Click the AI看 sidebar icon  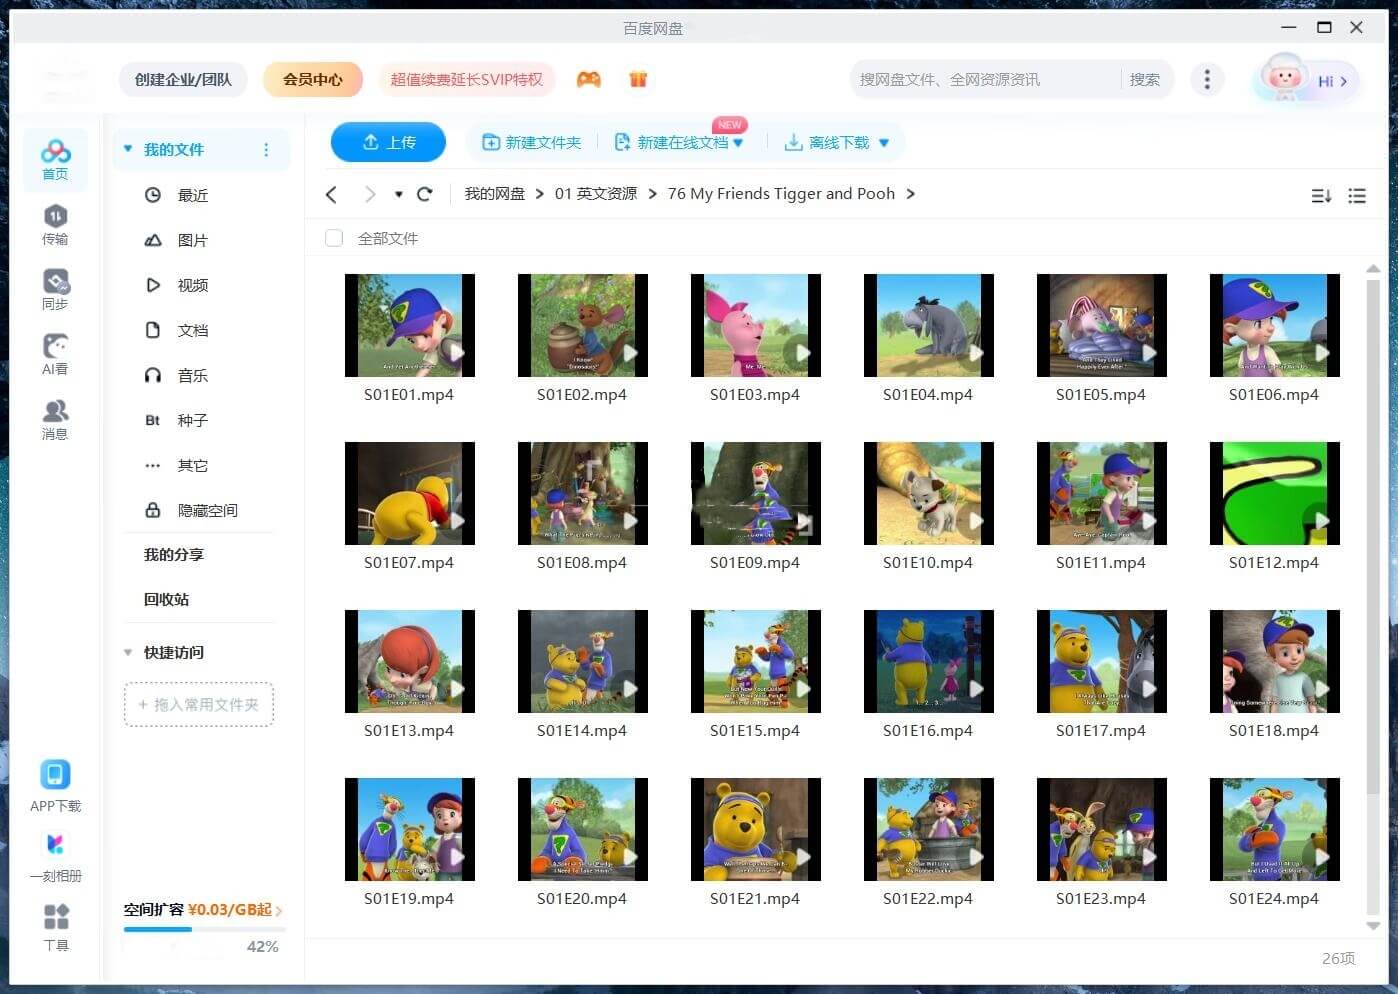[x=55, y=354]
